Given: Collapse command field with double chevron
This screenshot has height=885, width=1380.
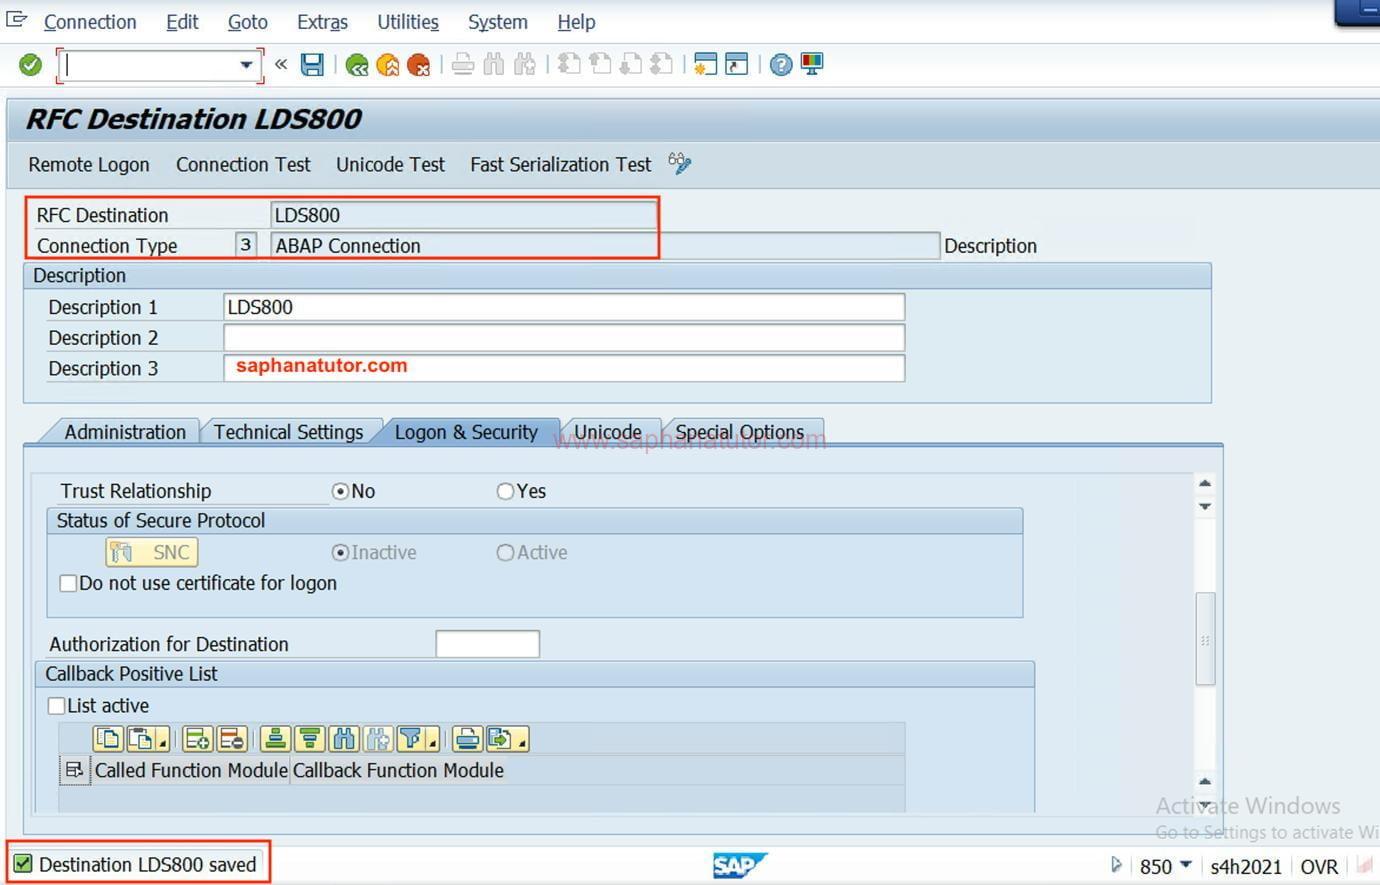Looking at the screenshot, I should [x=281, y=65].
